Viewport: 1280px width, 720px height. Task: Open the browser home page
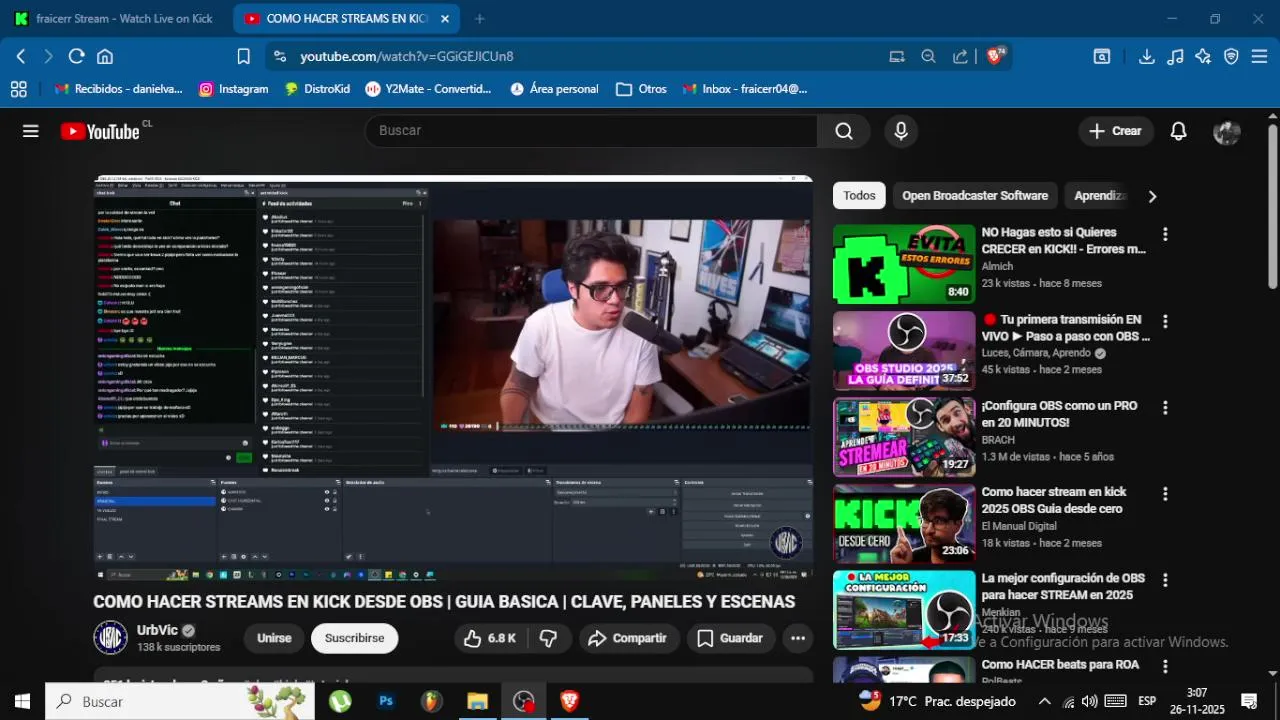(x=105, y=57)
